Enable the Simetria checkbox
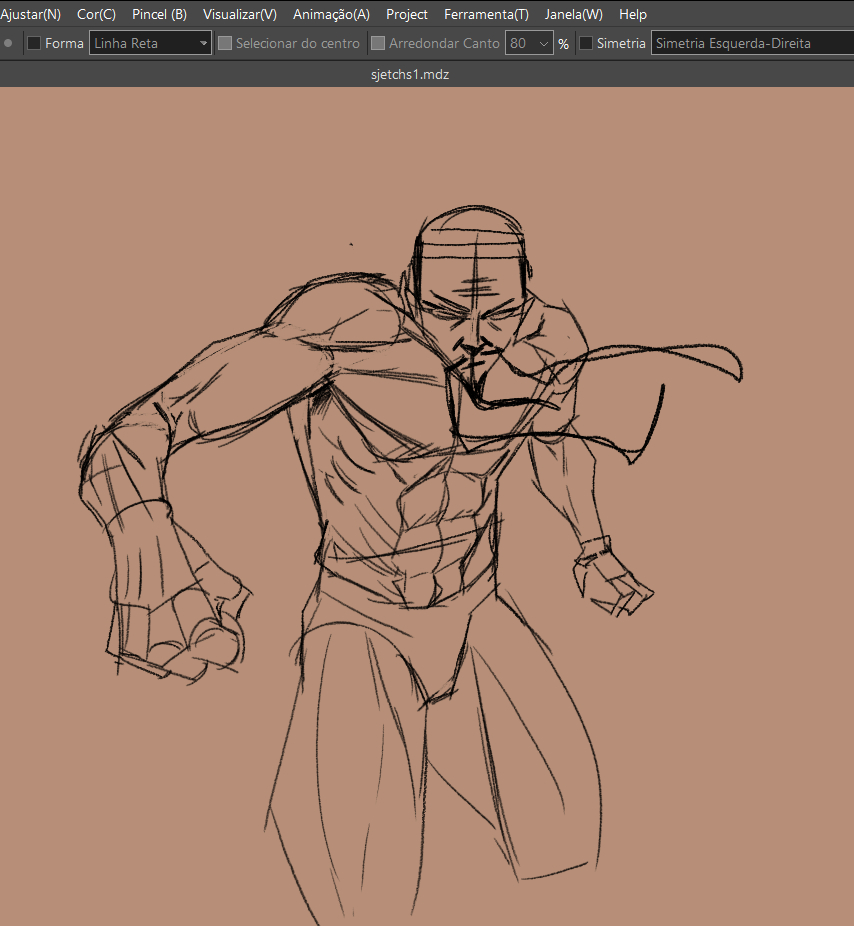Screen dimensions: 854x926 586,43
